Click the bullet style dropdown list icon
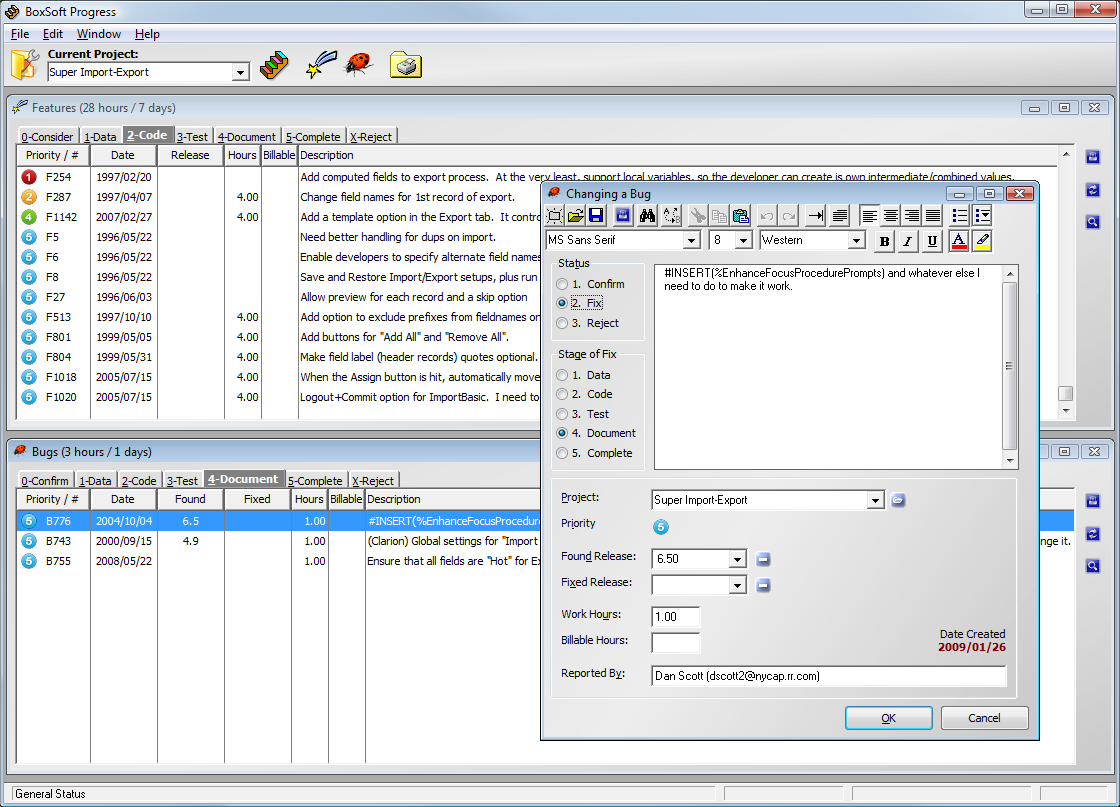1120x807 pixels. point(982,216)
